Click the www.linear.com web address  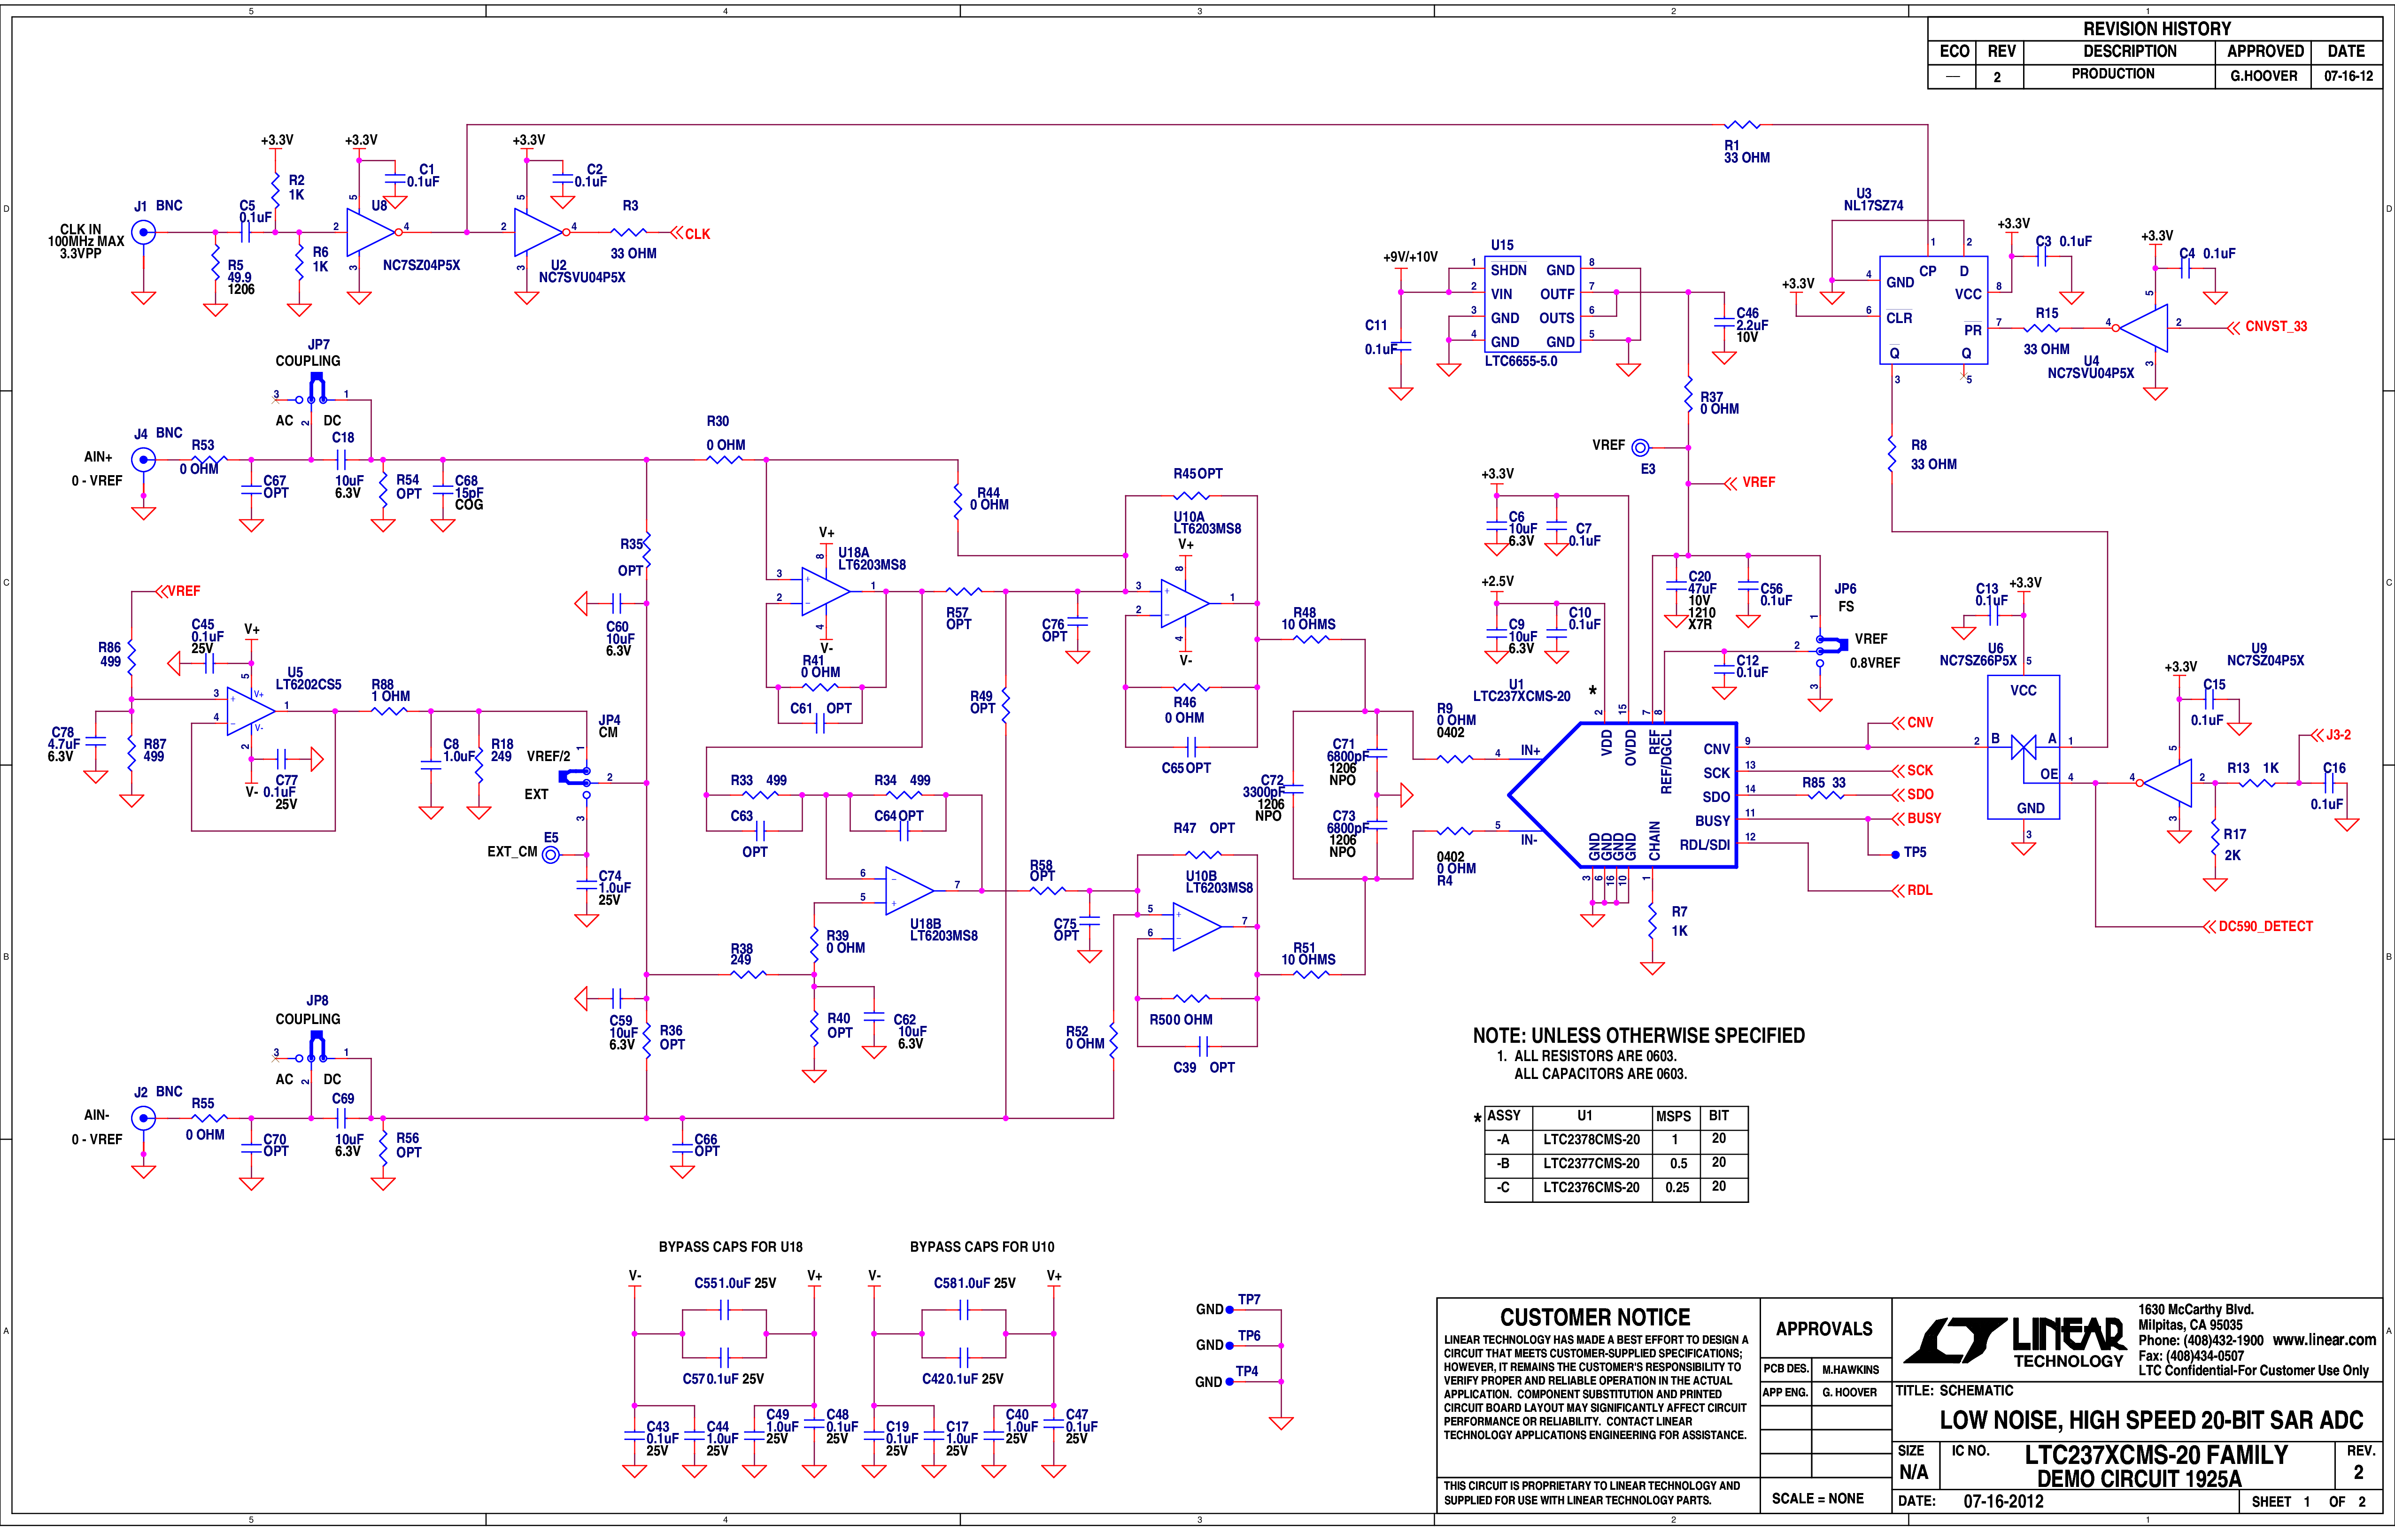[2324, 1340]
